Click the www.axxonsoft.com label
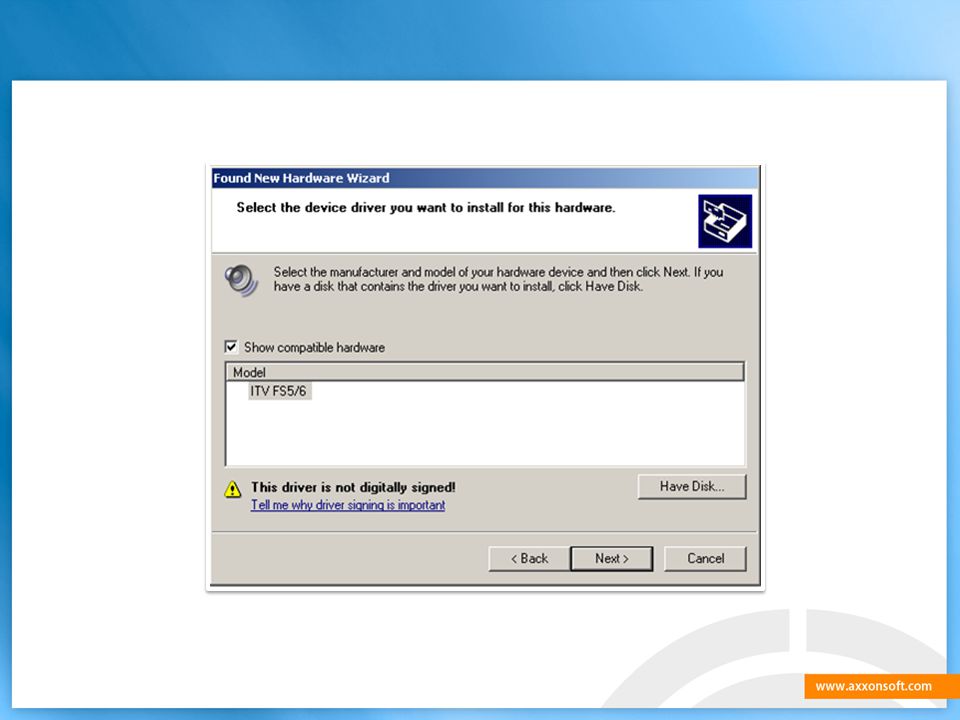The width and height of the screenshot is (960, 720). 874,686
